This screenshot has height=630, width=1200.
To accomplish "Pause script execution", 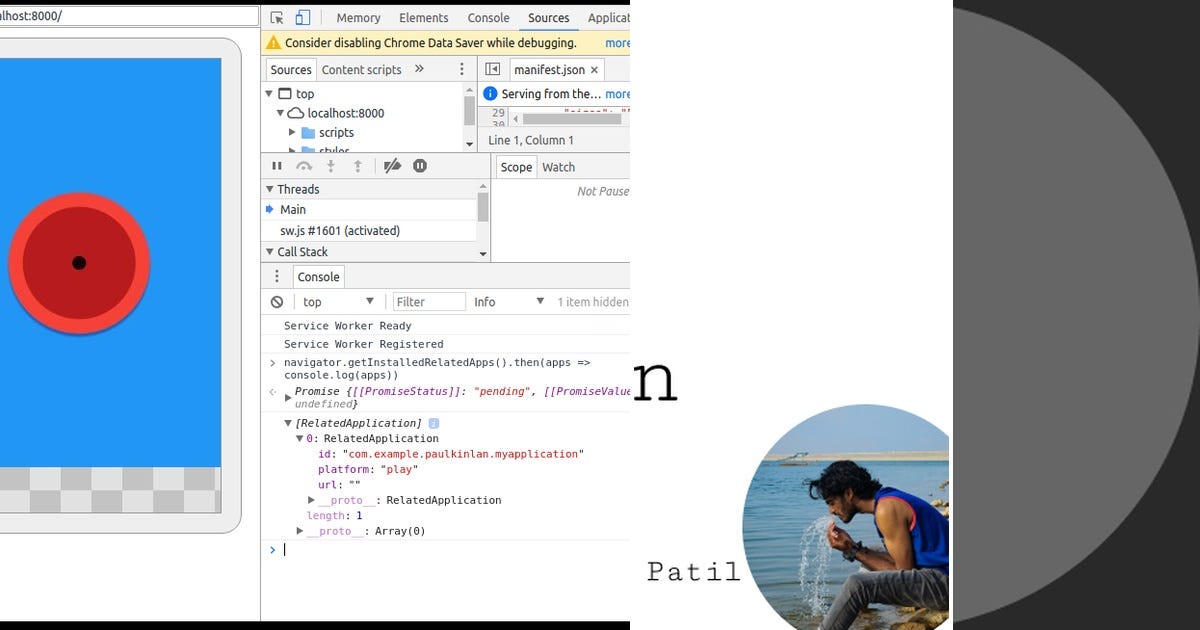I will coord(277,166).
